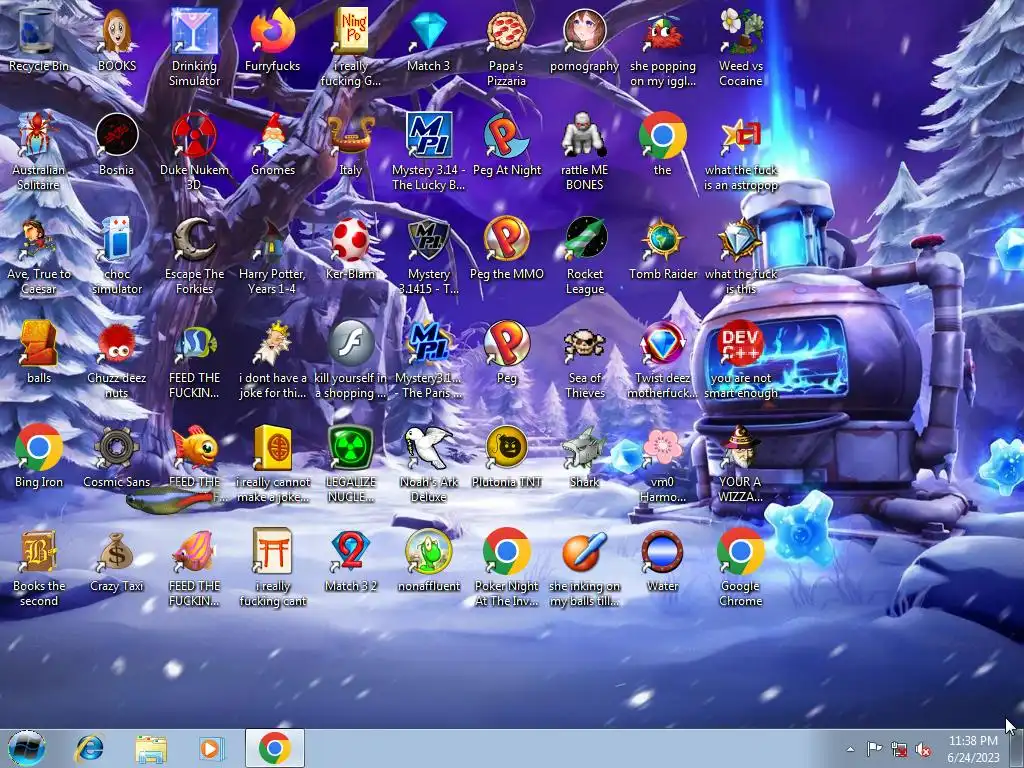Open Match 3 2 shortcut
Viewport: 1024px width, 768px height.
coord(350,560)
